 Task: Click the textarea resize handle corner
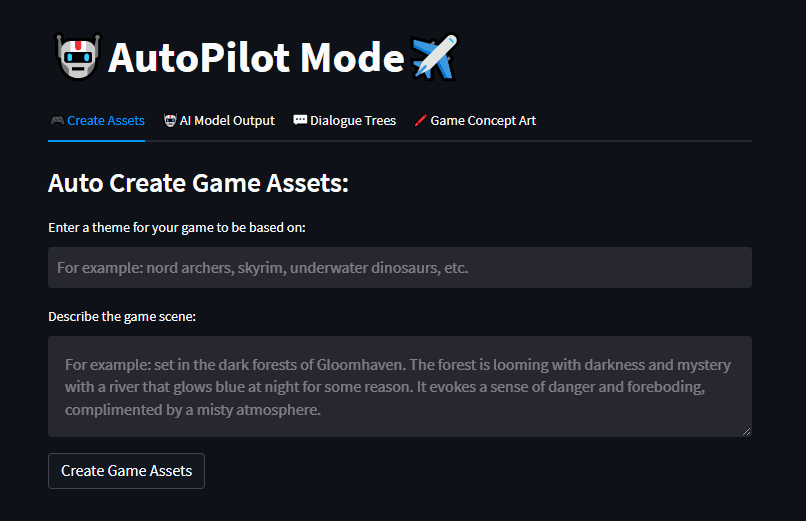(747, 432)
